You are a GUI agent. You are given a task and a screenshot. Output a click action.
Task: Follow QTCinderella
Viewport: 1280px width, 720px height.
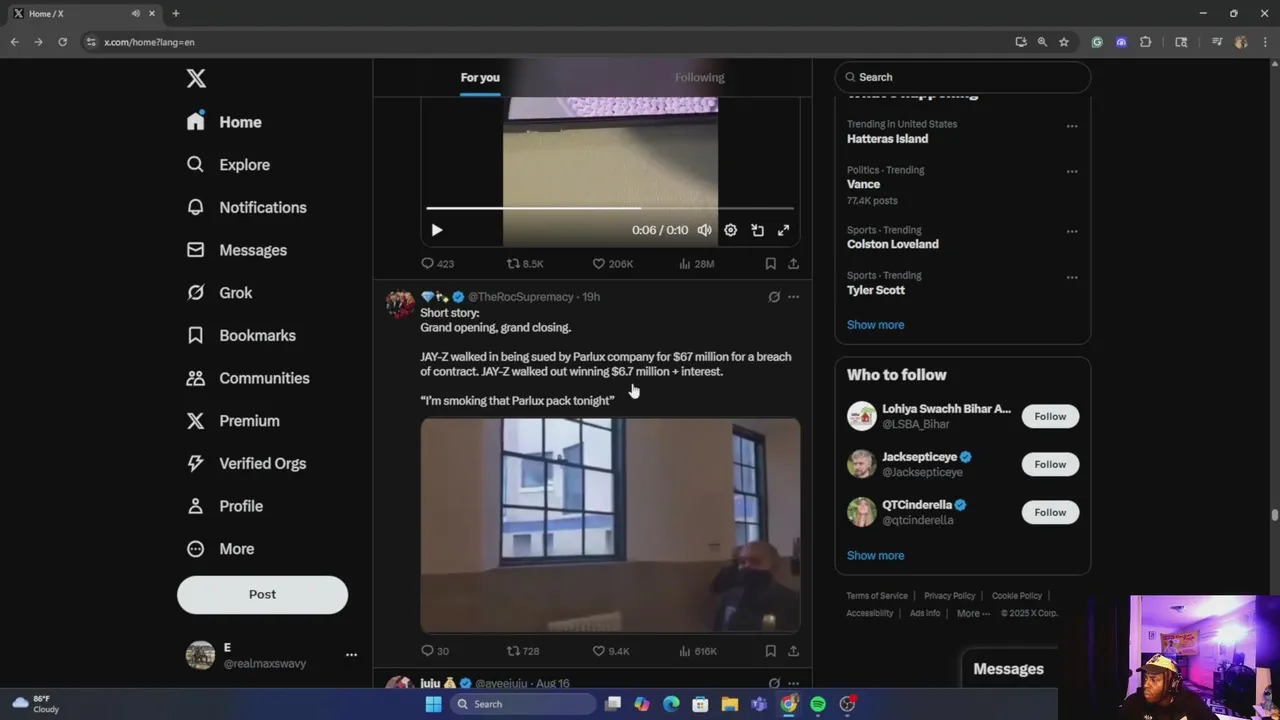point(1050,512)
